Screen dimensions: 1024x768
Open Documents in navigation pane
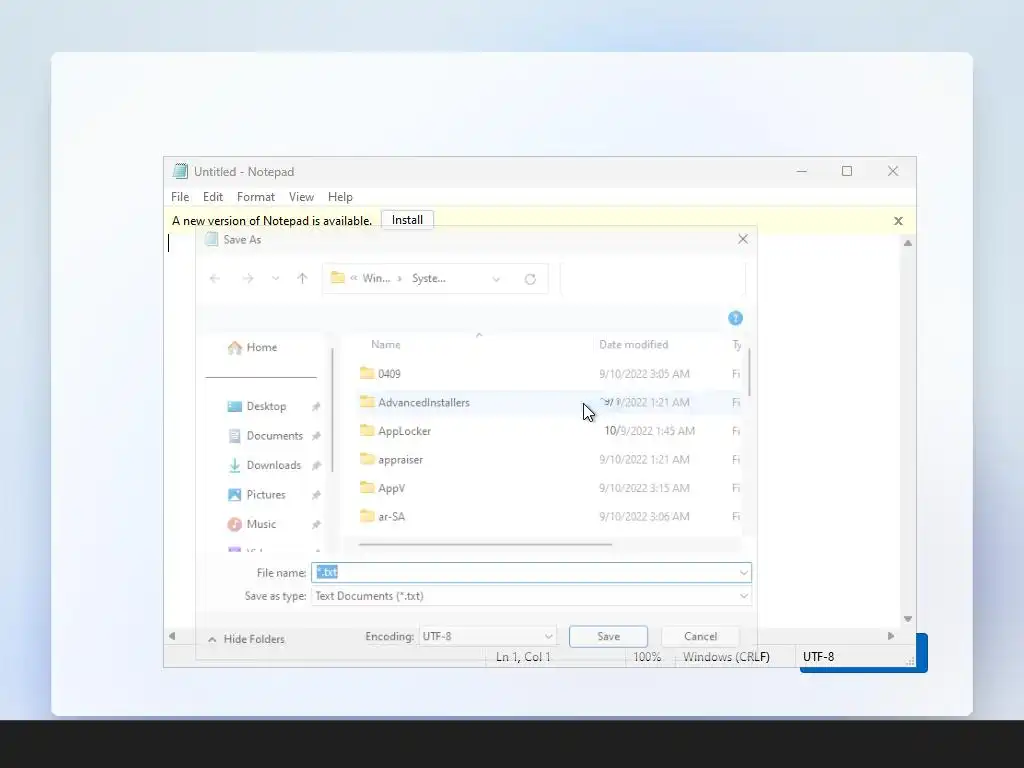click(x=265, y=436)
